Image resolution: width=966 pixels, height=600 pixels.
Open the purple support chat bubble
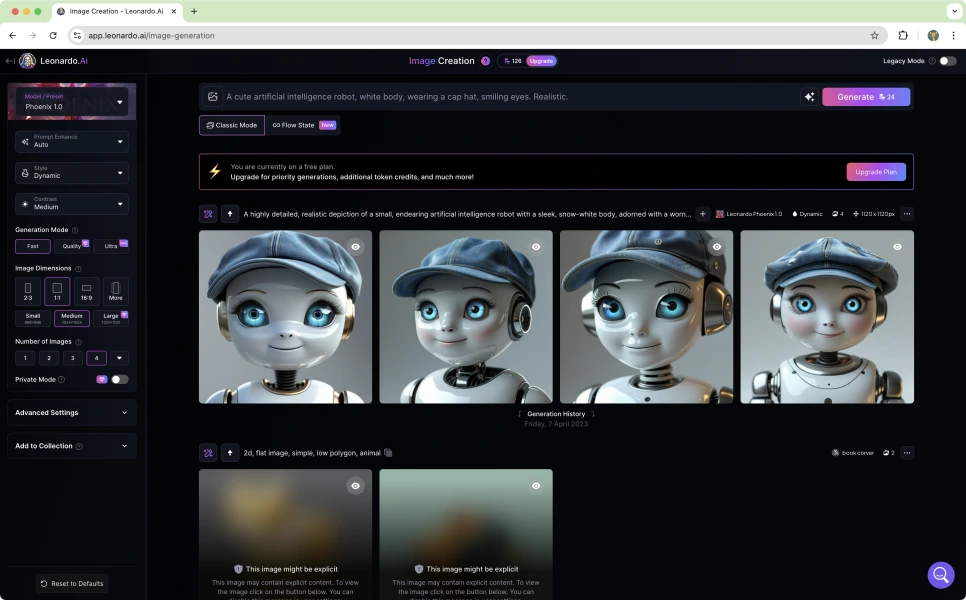(941, 575)
